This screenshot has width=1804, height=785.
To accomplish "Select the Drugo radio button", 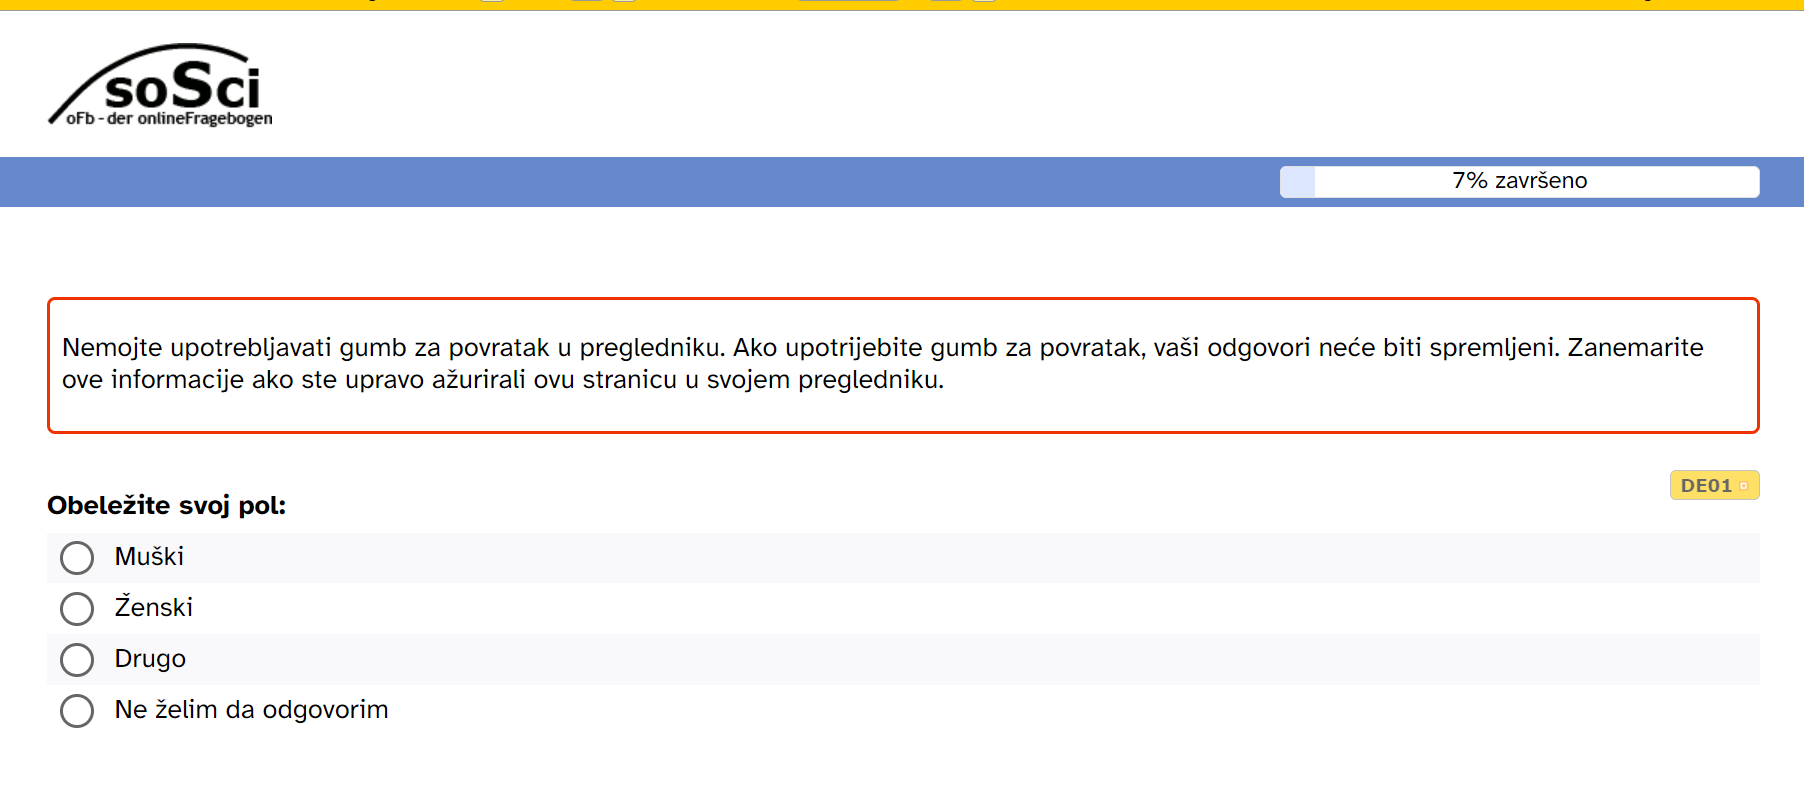I will tap(77, 660).
